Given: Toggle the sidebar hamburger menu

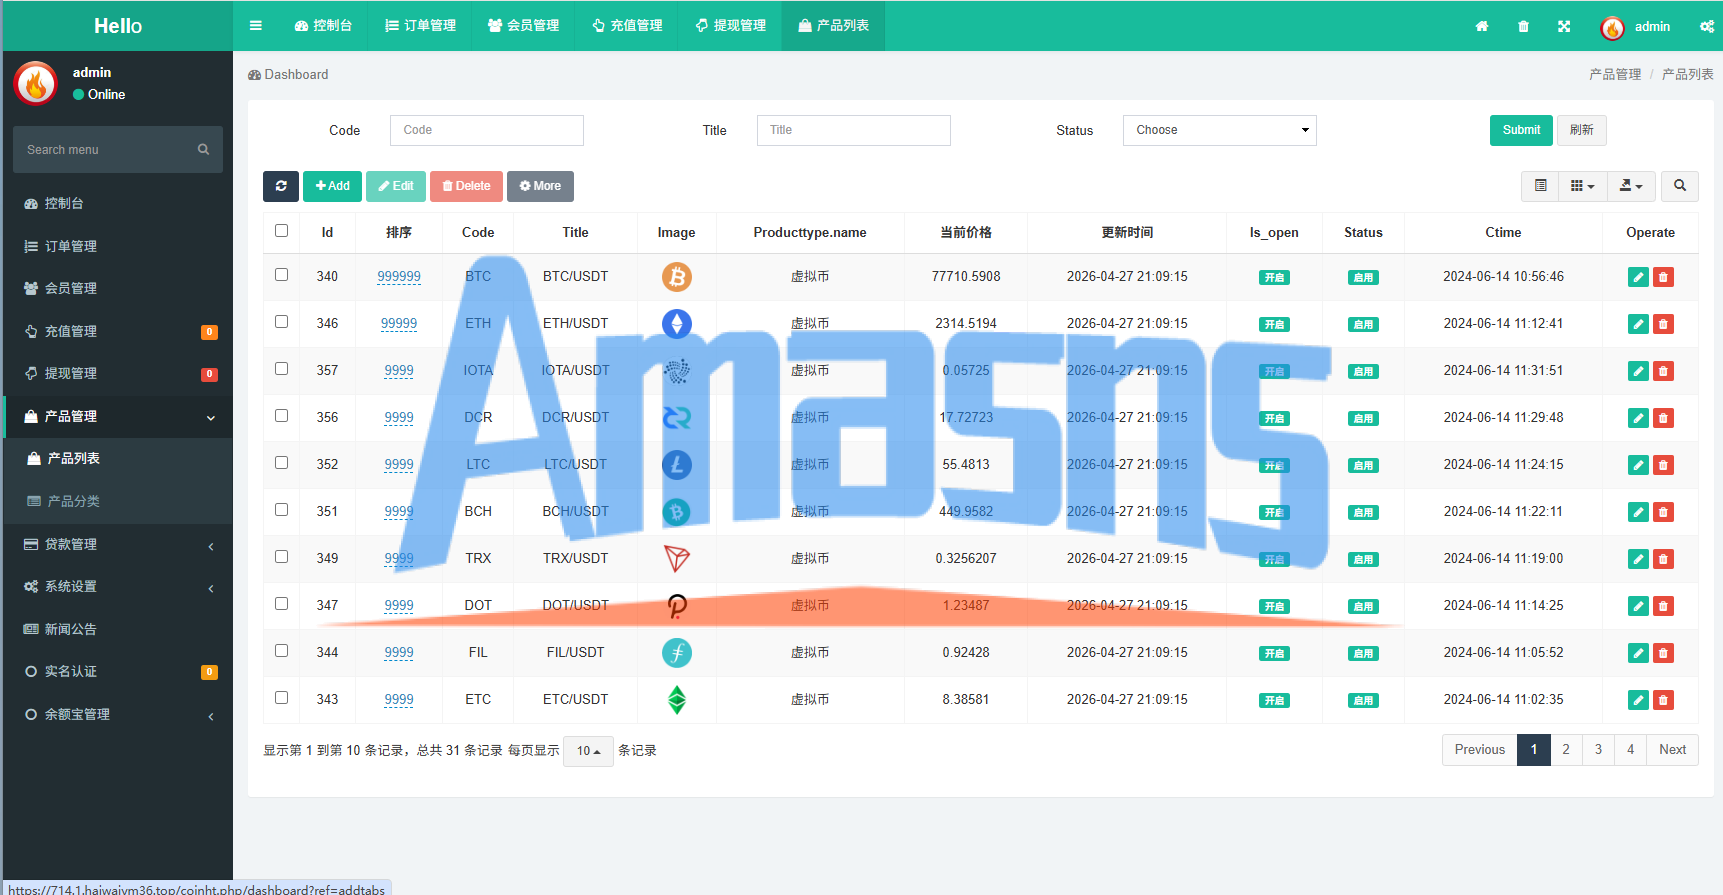Looking at the screenshot, I should (x=256, y=26).
